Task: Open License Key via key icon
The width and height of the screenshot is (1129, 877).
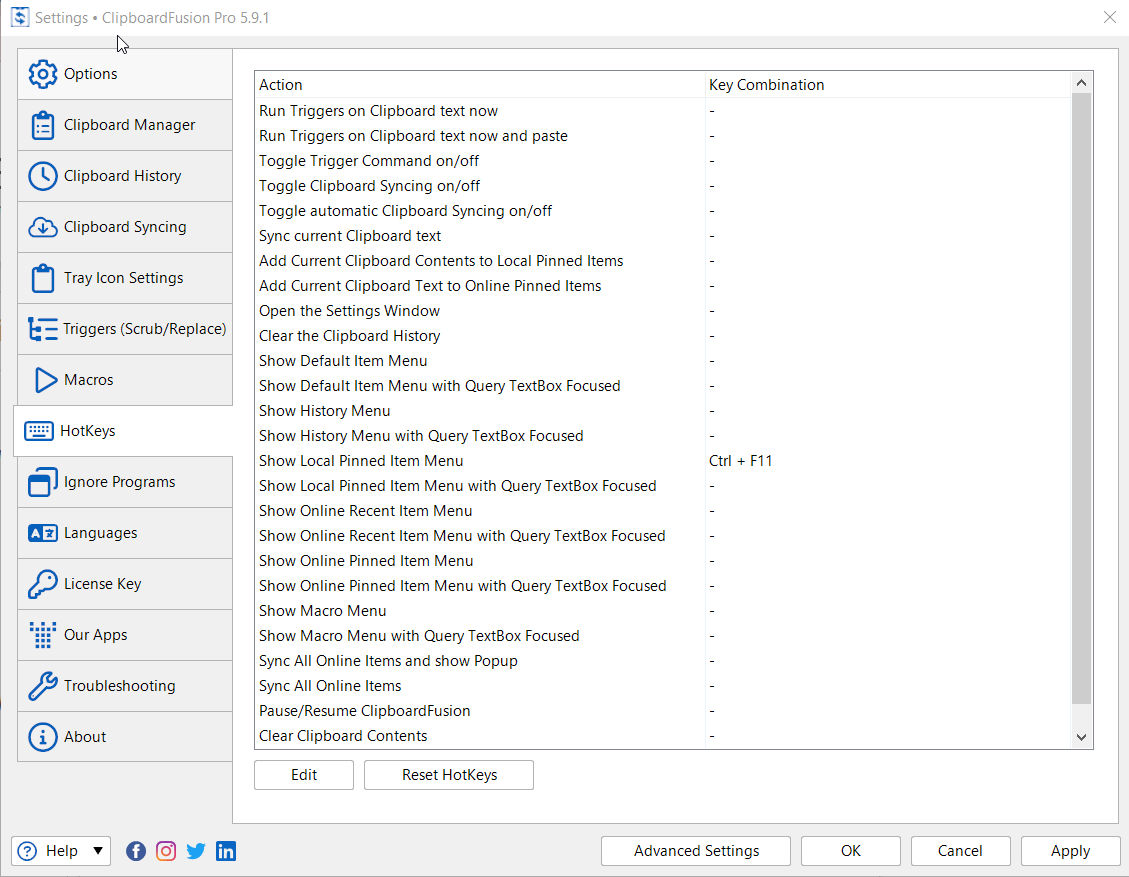Action: [43, 584]
